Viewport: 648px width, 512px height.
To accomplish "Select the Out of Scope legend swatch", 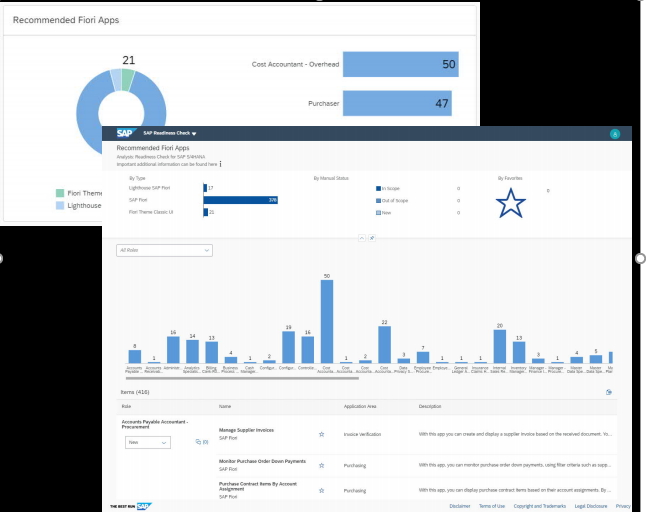I will [x=378, y=201].
